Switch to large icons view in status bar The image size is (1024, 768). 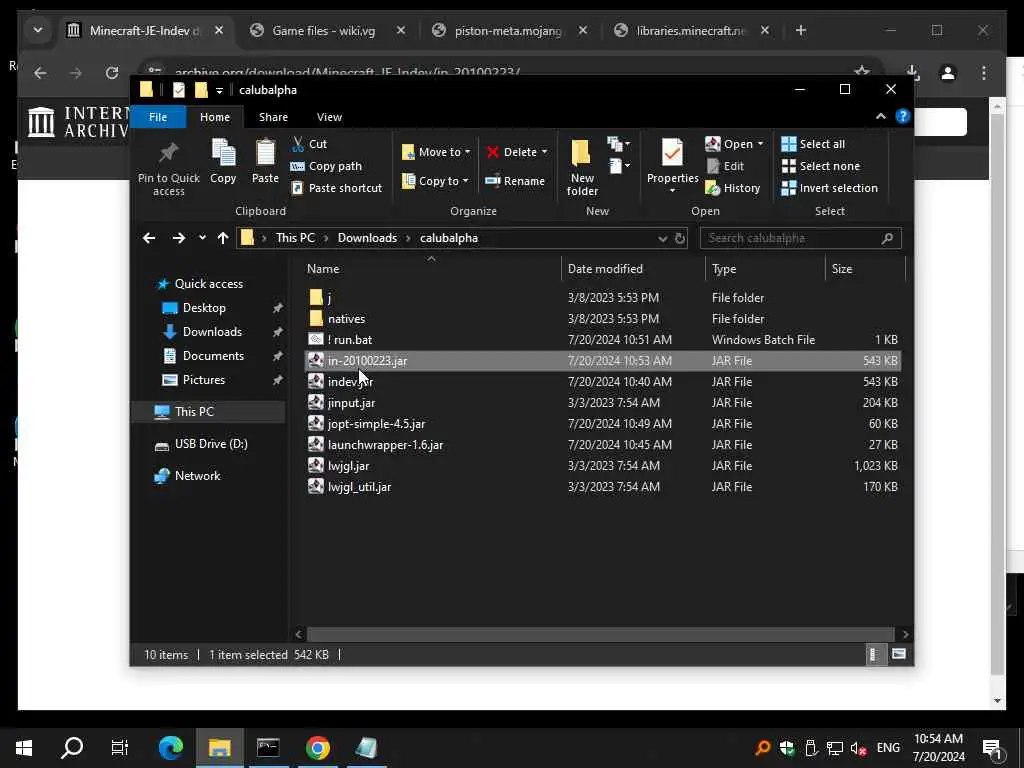click(x=899, y=654)
